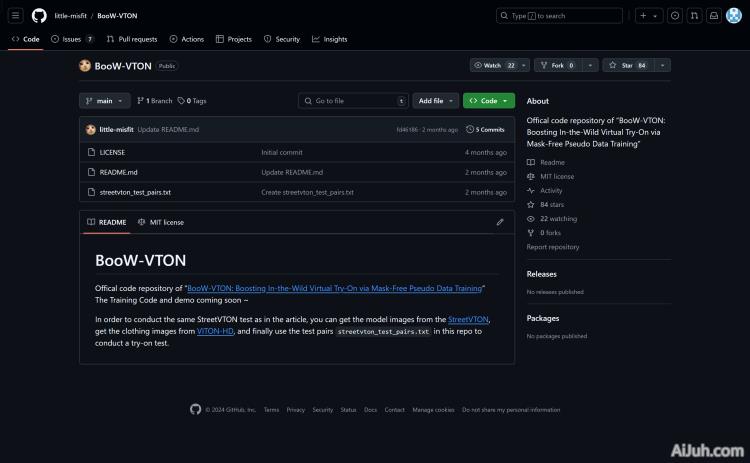The image size is (750, 463).
Task: Open the VITON-HD link in README
Action: (215, 331)
